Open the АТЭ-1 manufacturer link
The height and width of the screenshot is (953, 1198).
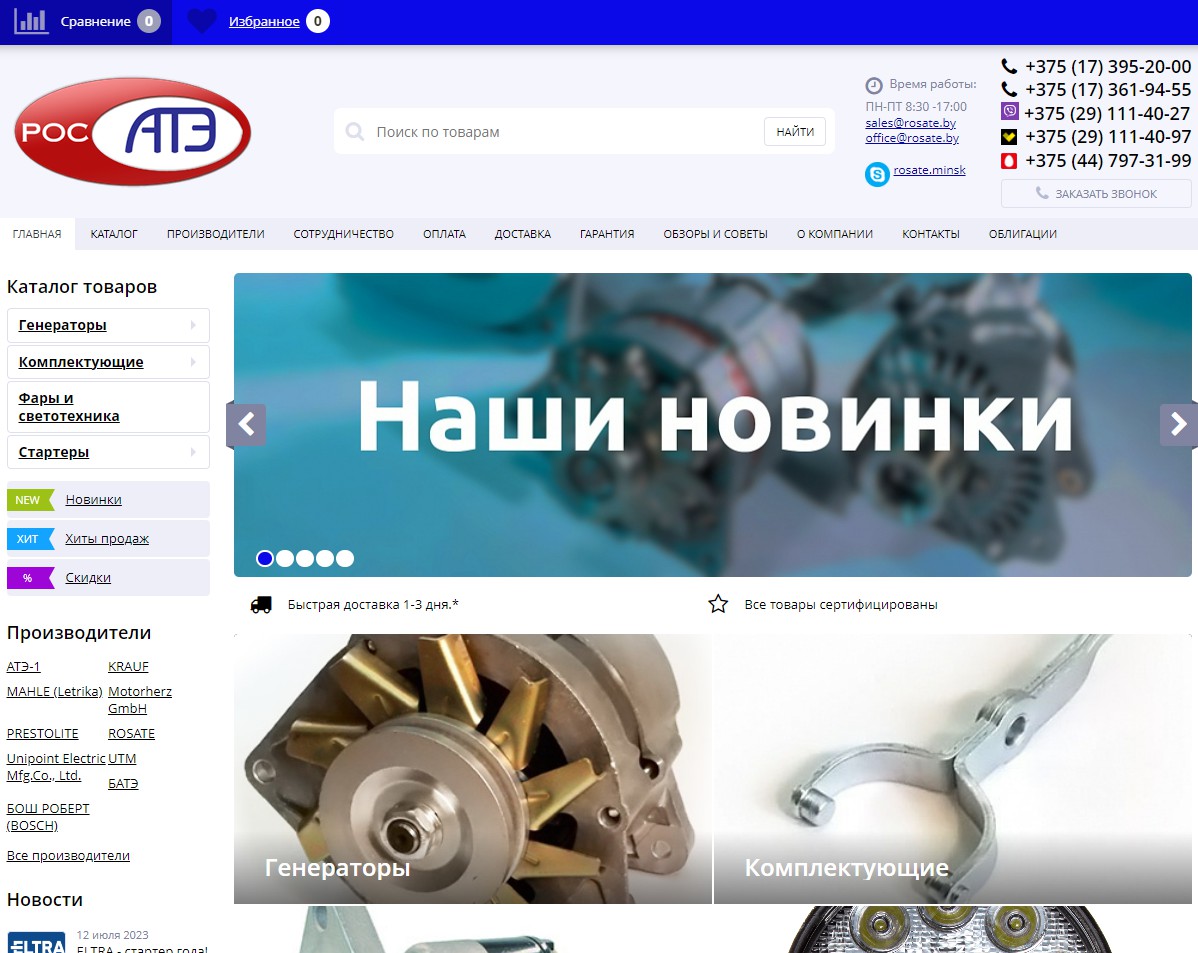[x=24, y=666]
